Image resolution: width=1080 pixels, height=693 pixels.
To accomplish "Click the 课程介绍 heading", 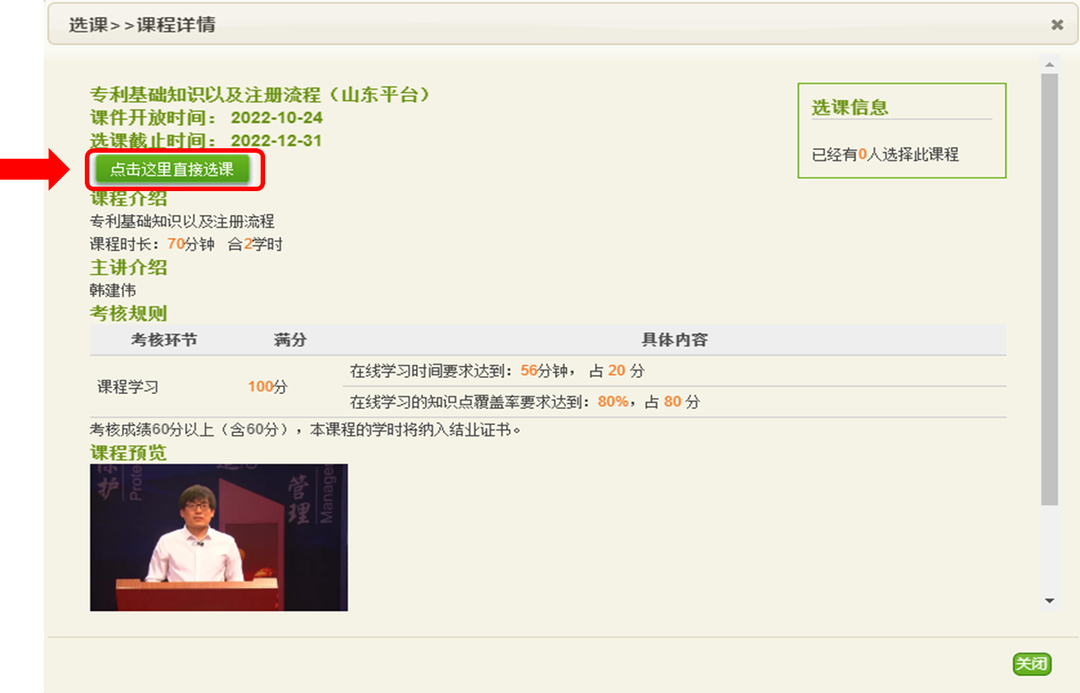I will [x=129, y=199].
